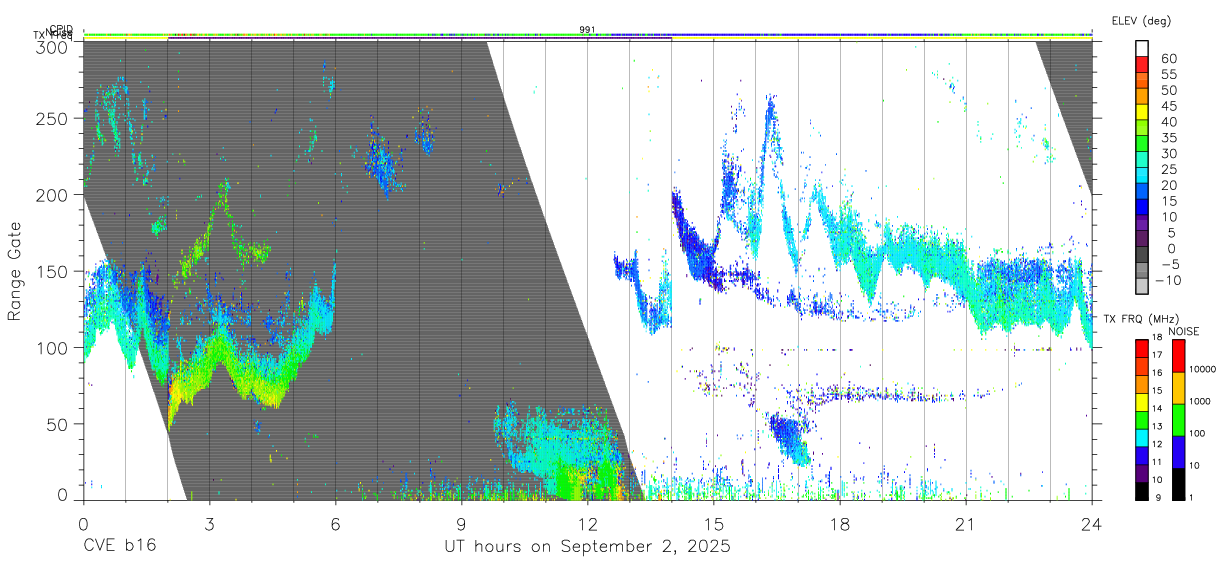Click the '20' label on the ELEV scale
Screen dimensions: 1228x567
point(1169,186)
